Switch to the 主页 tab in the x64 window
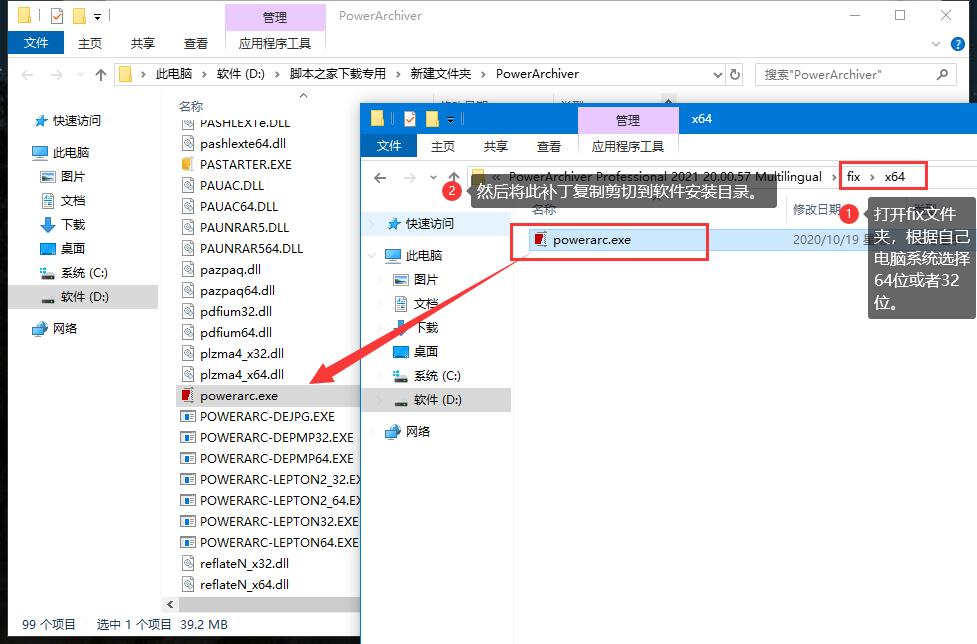This screenshot has height=644, width=977. click(x=443, y=146)
